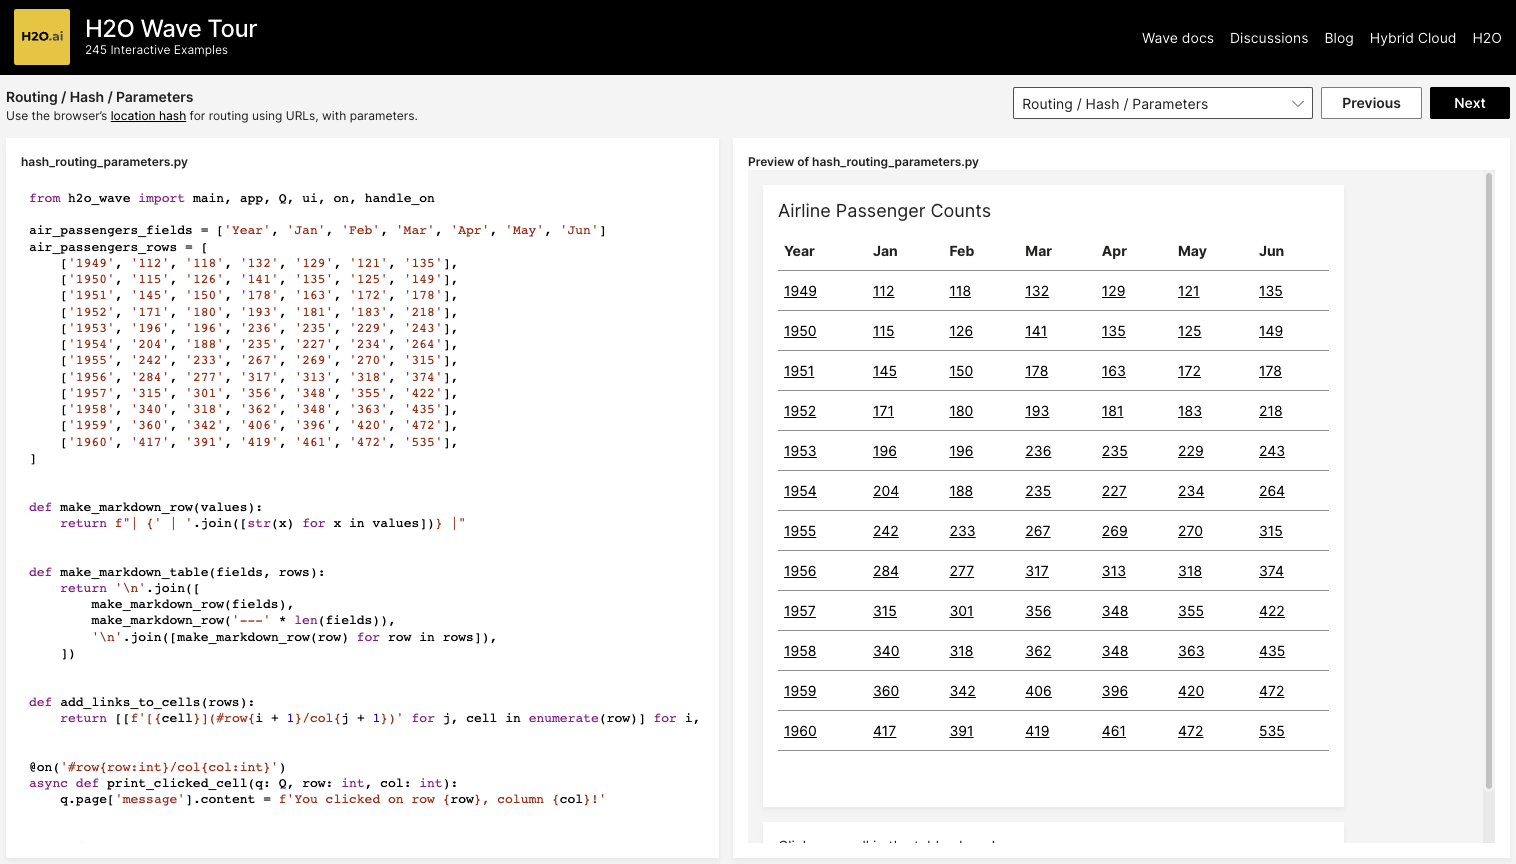Click the 196 Feb value for 1953
1516x864 pixels.
click(960, 451)
